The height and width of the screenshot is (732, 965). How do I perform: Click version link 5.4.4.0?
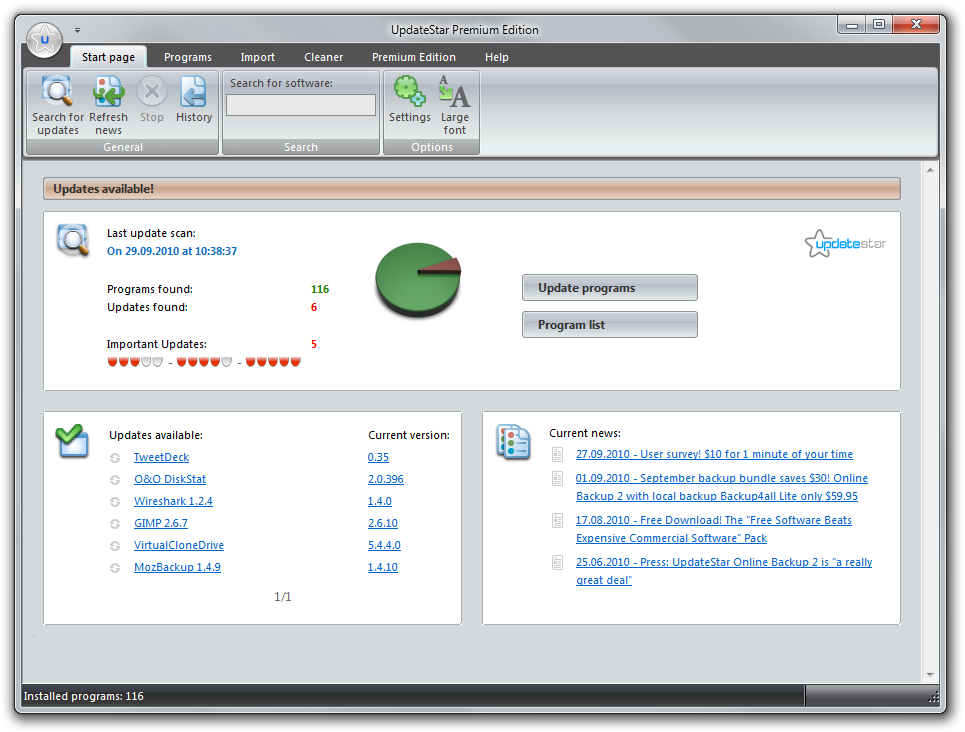pos(384,545)
